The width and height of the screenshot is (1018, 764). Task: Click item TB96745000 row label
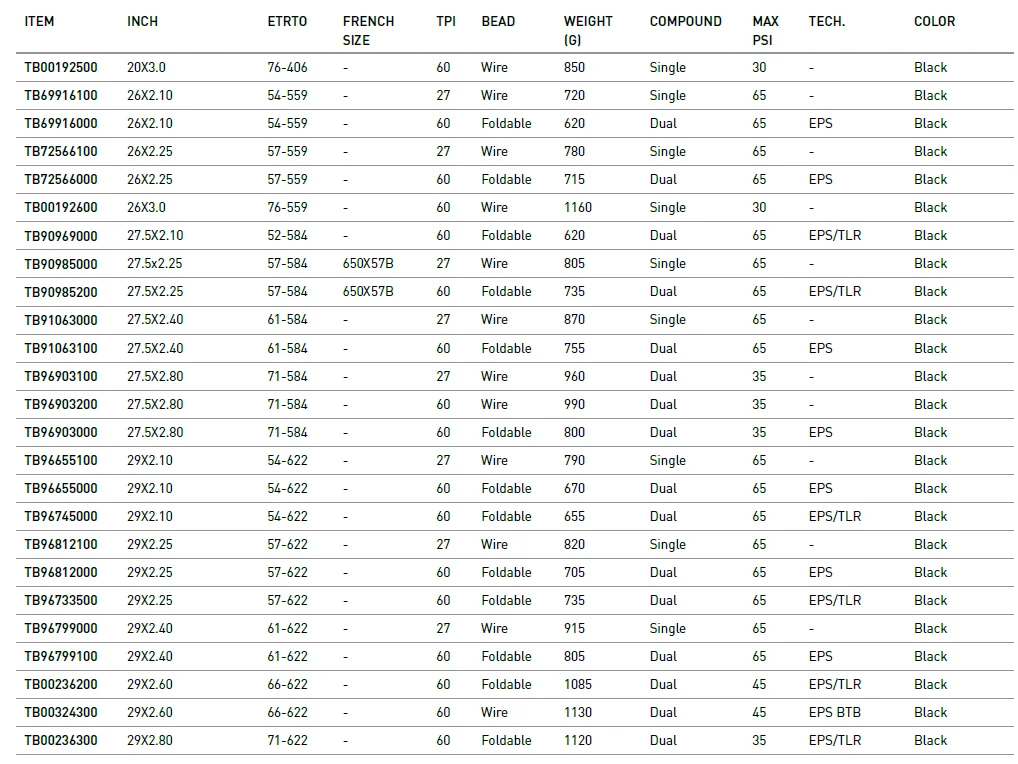(x=61, y=516)
